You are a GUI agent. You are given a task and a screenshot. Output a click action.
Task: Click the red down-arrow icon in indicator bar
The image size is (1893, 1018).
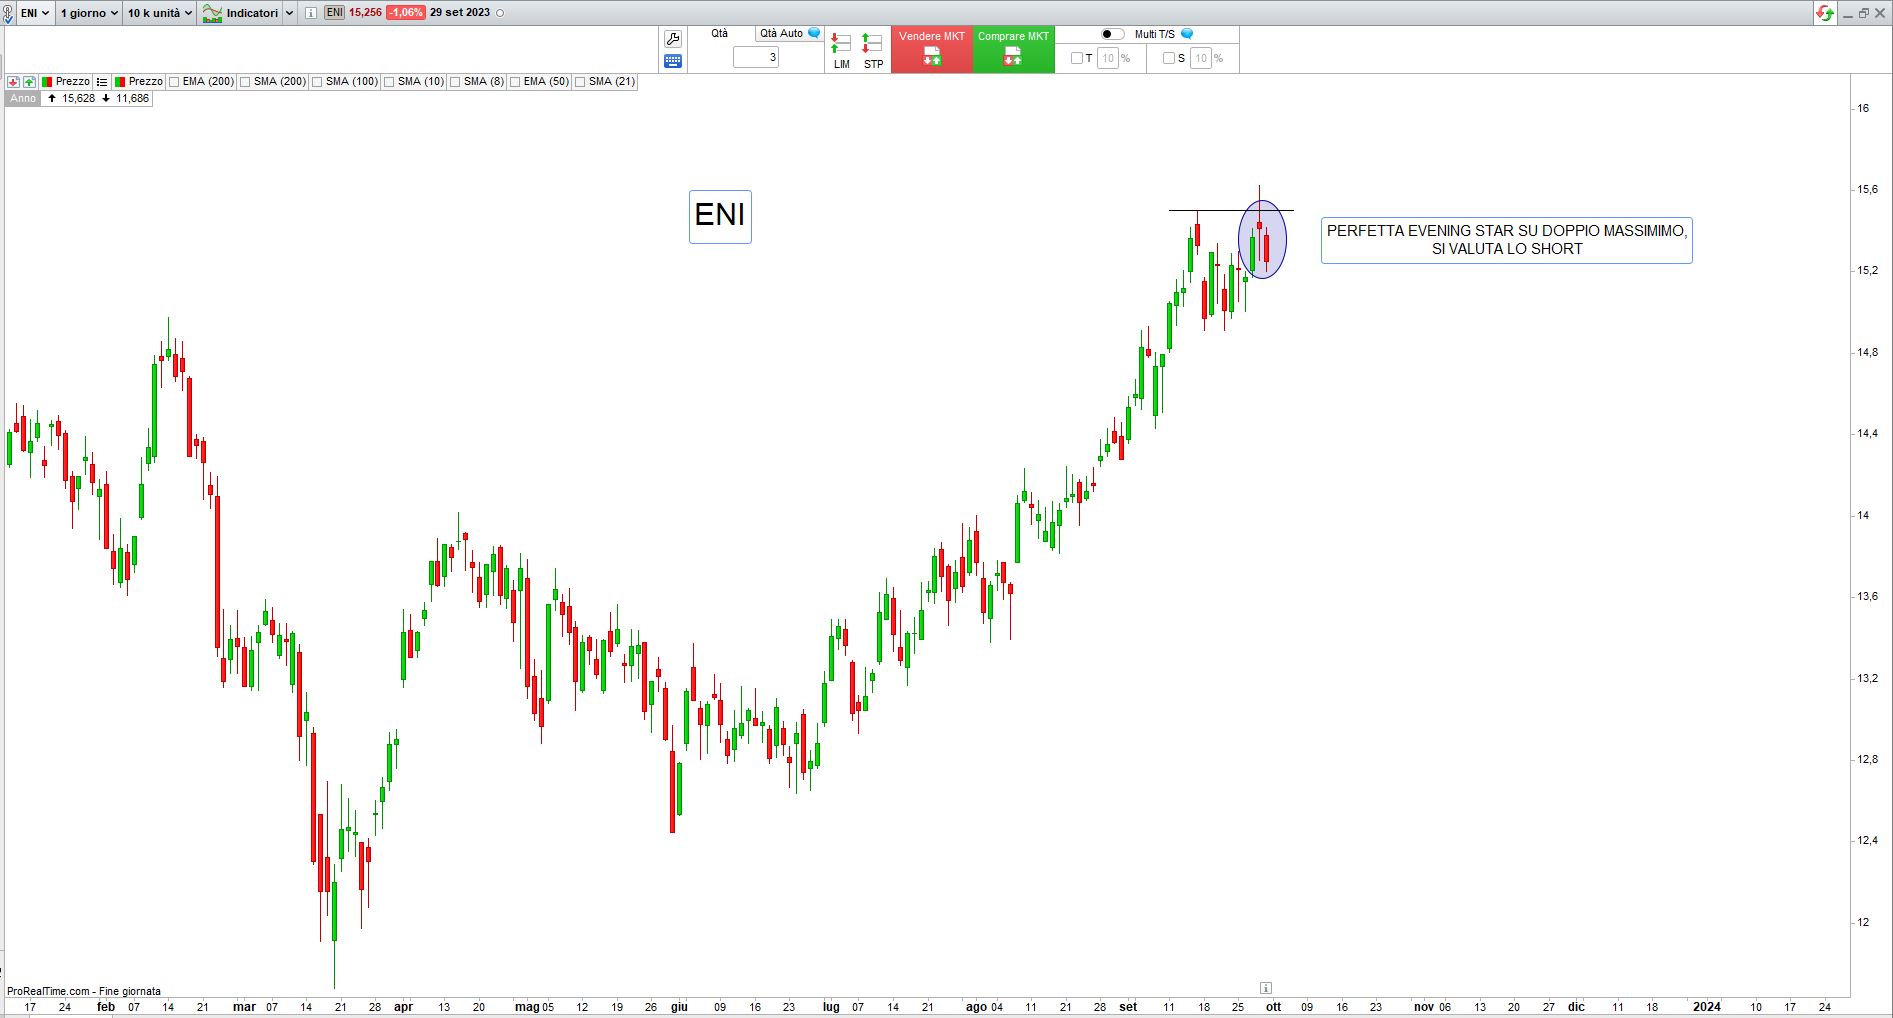[14, 82]
